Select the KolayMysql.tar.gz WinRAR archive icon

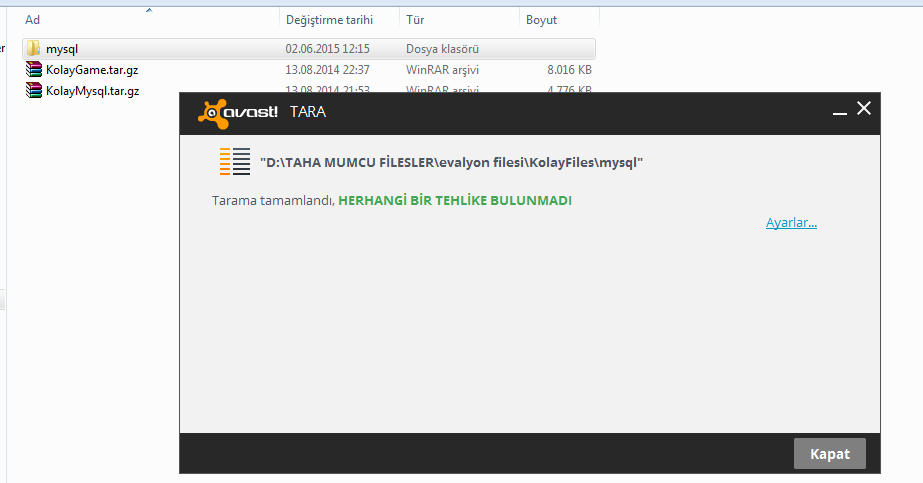pos(34,90)
